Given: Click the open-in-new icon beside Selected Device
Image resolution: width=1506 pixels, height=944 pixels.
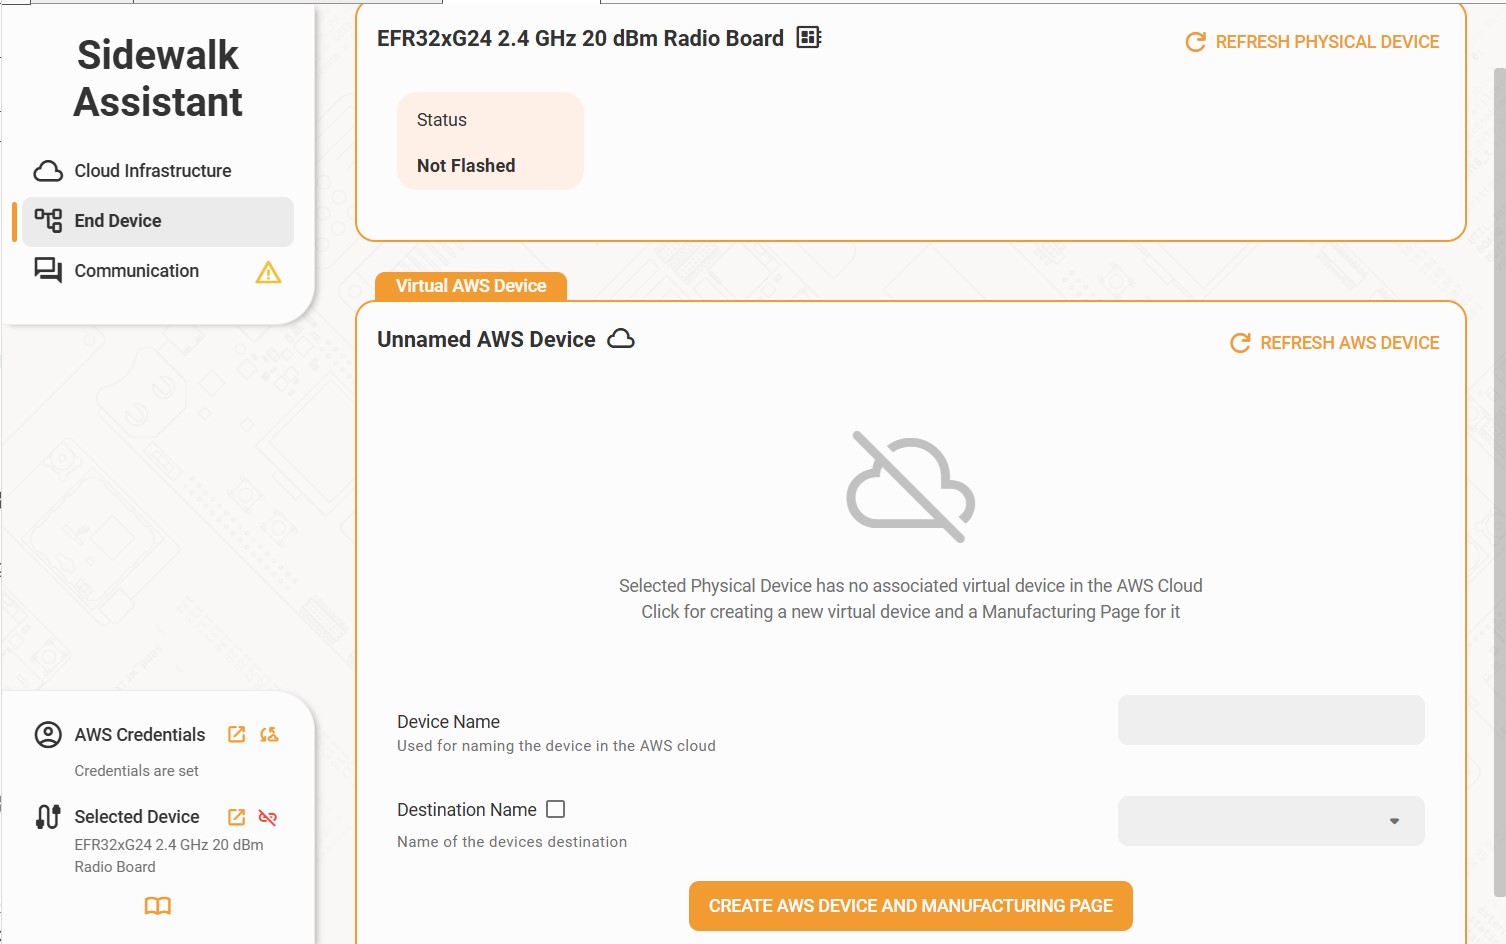Looking at the screenshot, I should pos(237,817).
